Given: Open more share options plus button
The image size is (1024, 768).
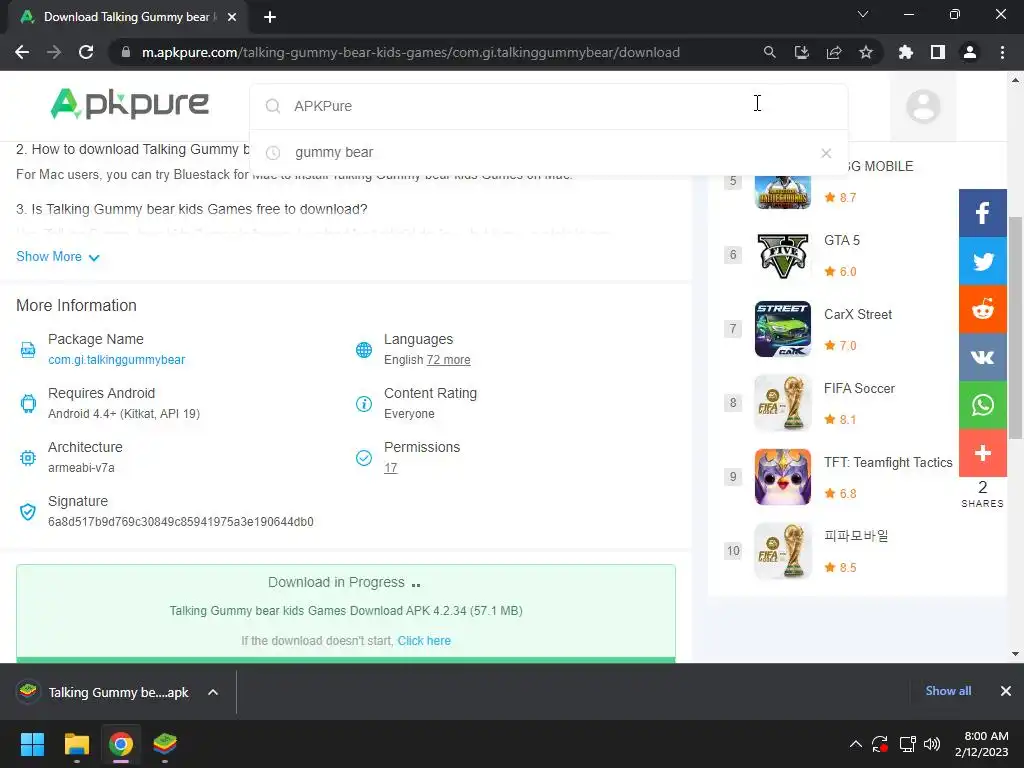Looking at the screenshot, I should (982, 453).
